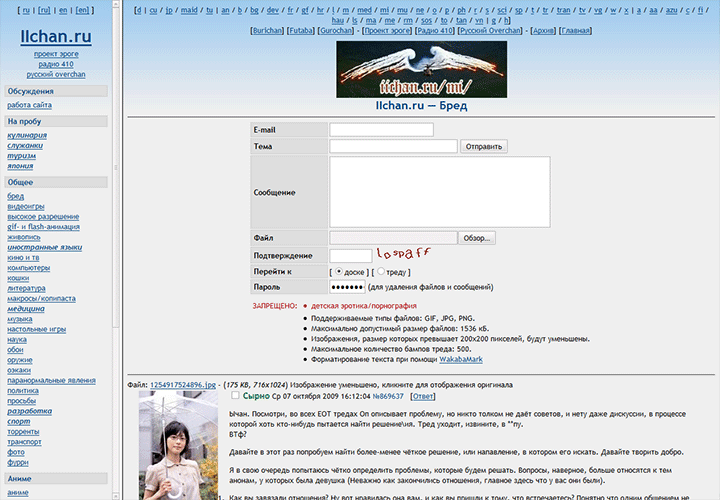Click the Сообщение message text area

pos(440,192)
